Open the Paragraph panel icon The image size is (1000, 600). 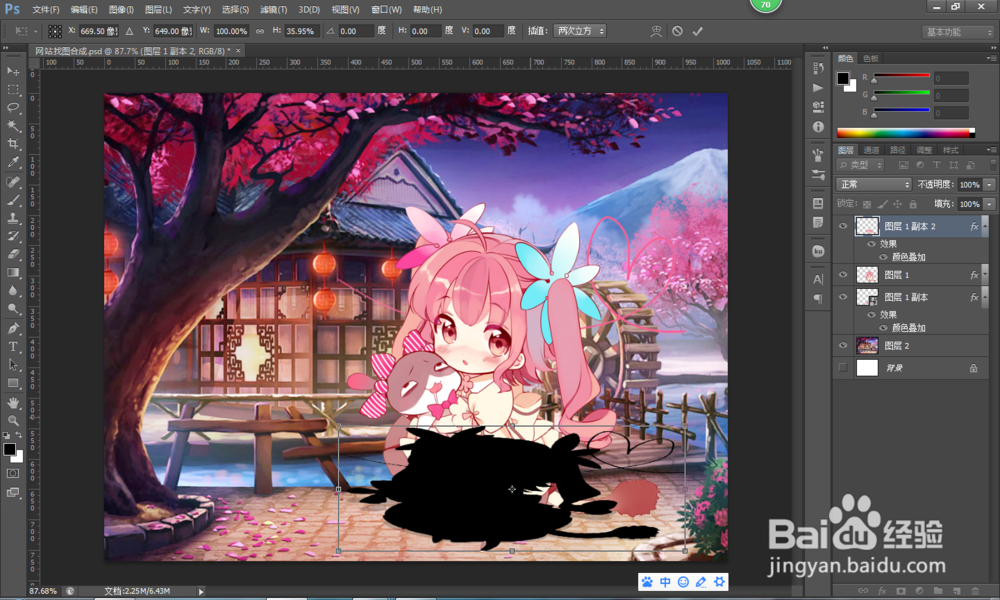click(x=818, y=298)
